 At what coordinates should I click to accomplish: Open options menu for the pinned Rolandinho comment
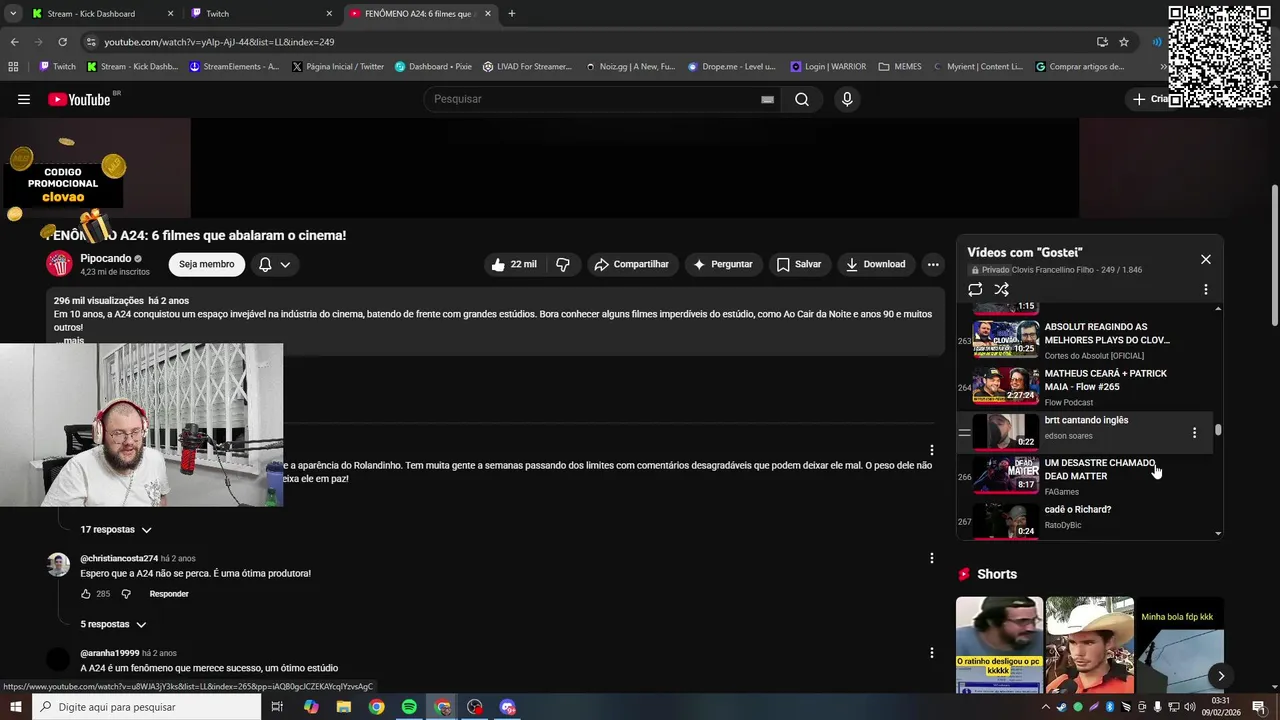pos(932,450)
